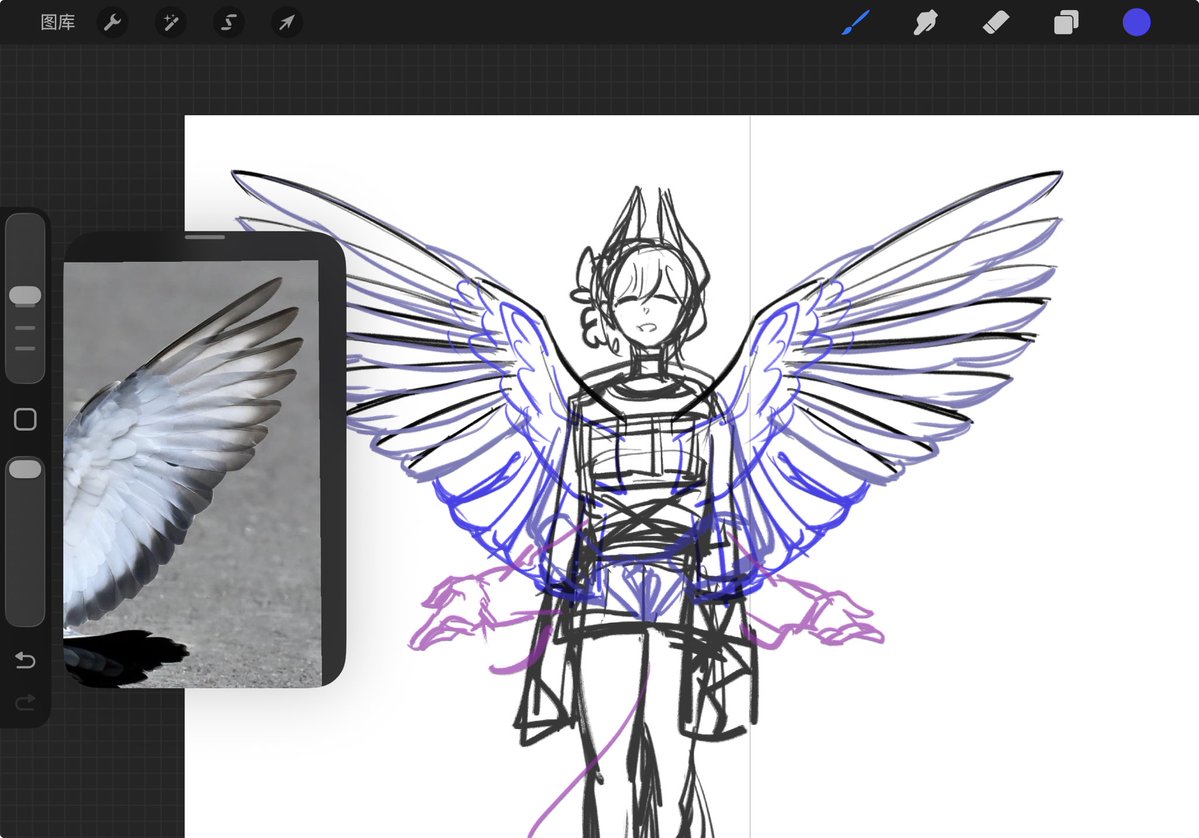Select the Eraser tool
This screenshot has height=838, width=1199.
(x=996, y=22)
